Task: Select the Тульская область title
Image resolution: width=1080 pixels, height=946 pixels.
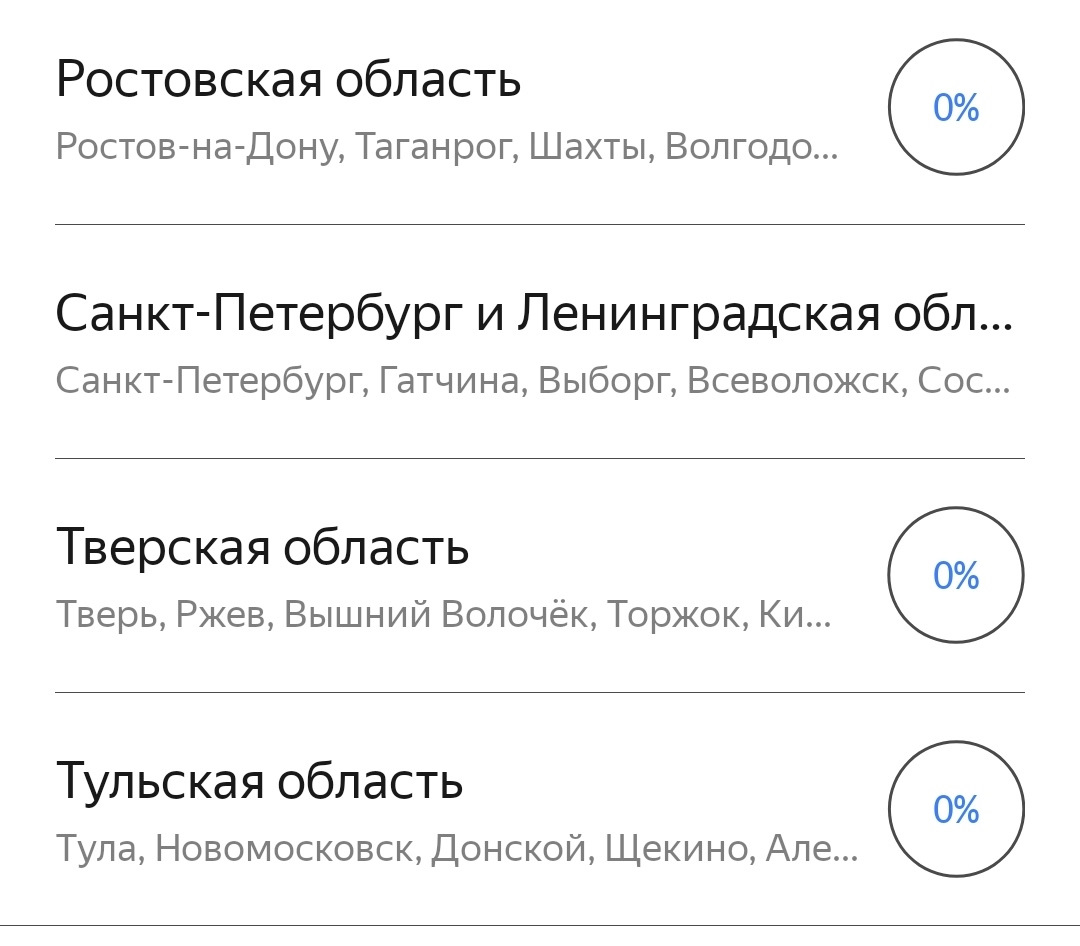Action: (259, 781)
